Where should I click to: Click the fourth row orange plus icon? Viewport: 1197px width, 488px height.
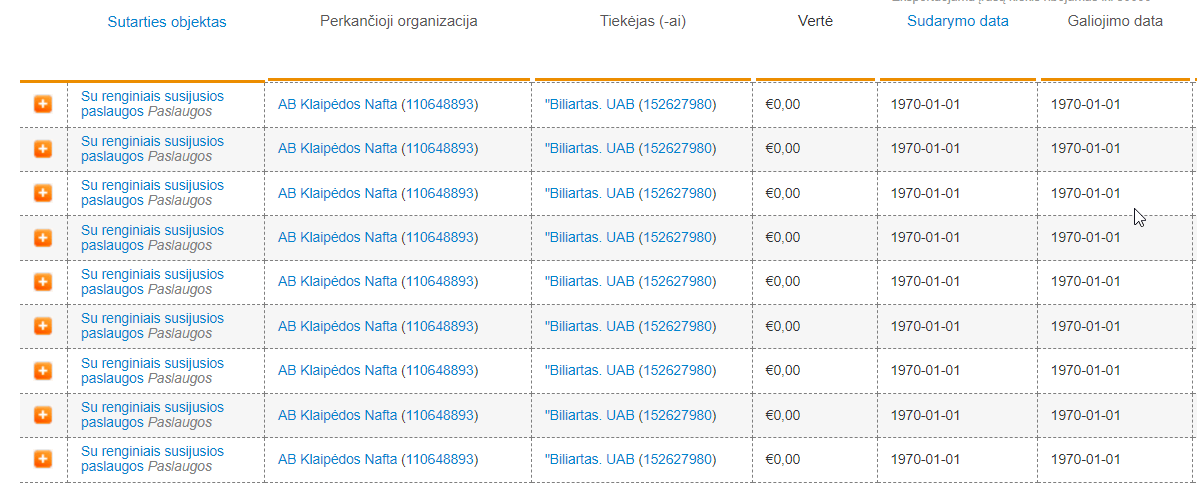pyautogui.click(x=43, y=238)
